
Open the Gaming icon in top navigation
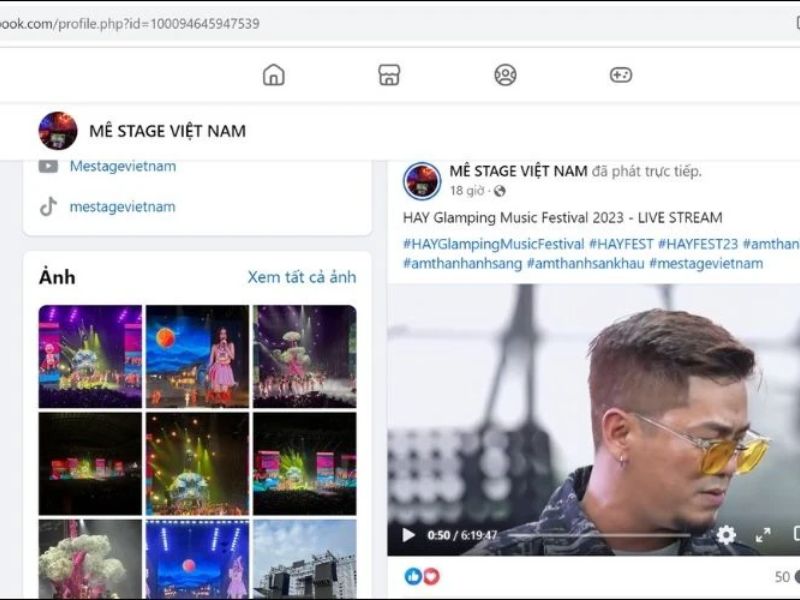[622, 73]
